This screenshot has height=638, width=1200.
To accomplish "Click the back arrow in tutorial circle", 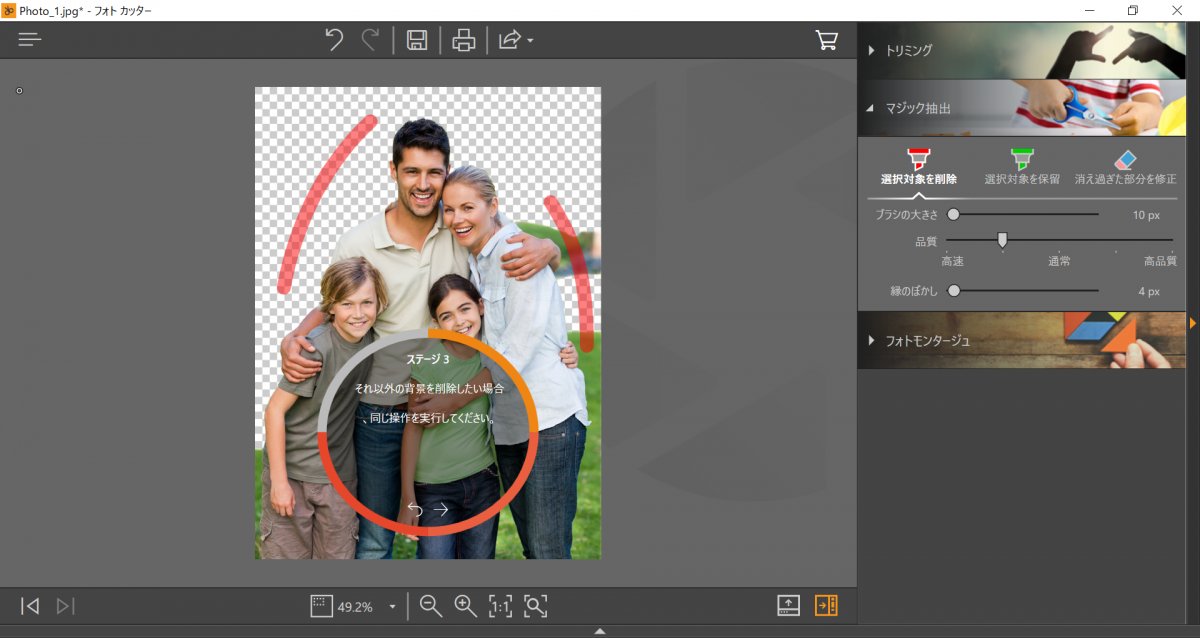I will (414, 509).
